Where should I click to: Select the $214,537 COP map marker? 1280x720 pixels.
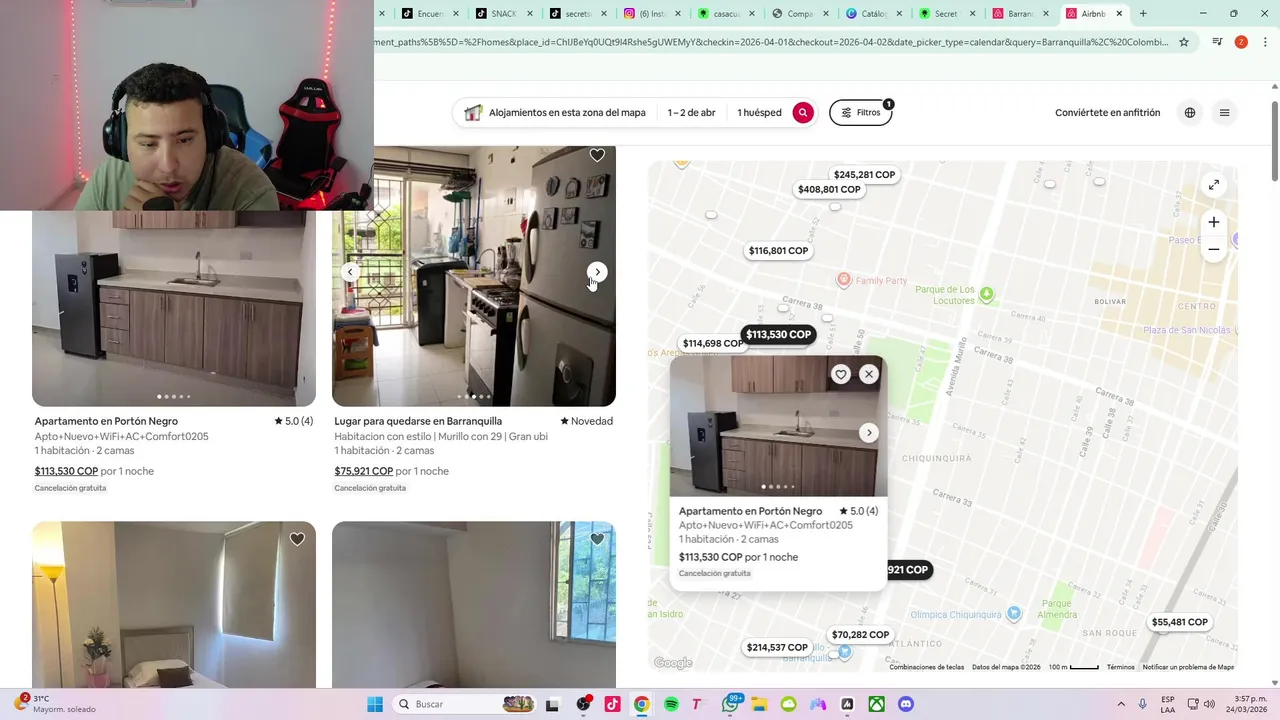pyautogui.click(x=777, y=648)
